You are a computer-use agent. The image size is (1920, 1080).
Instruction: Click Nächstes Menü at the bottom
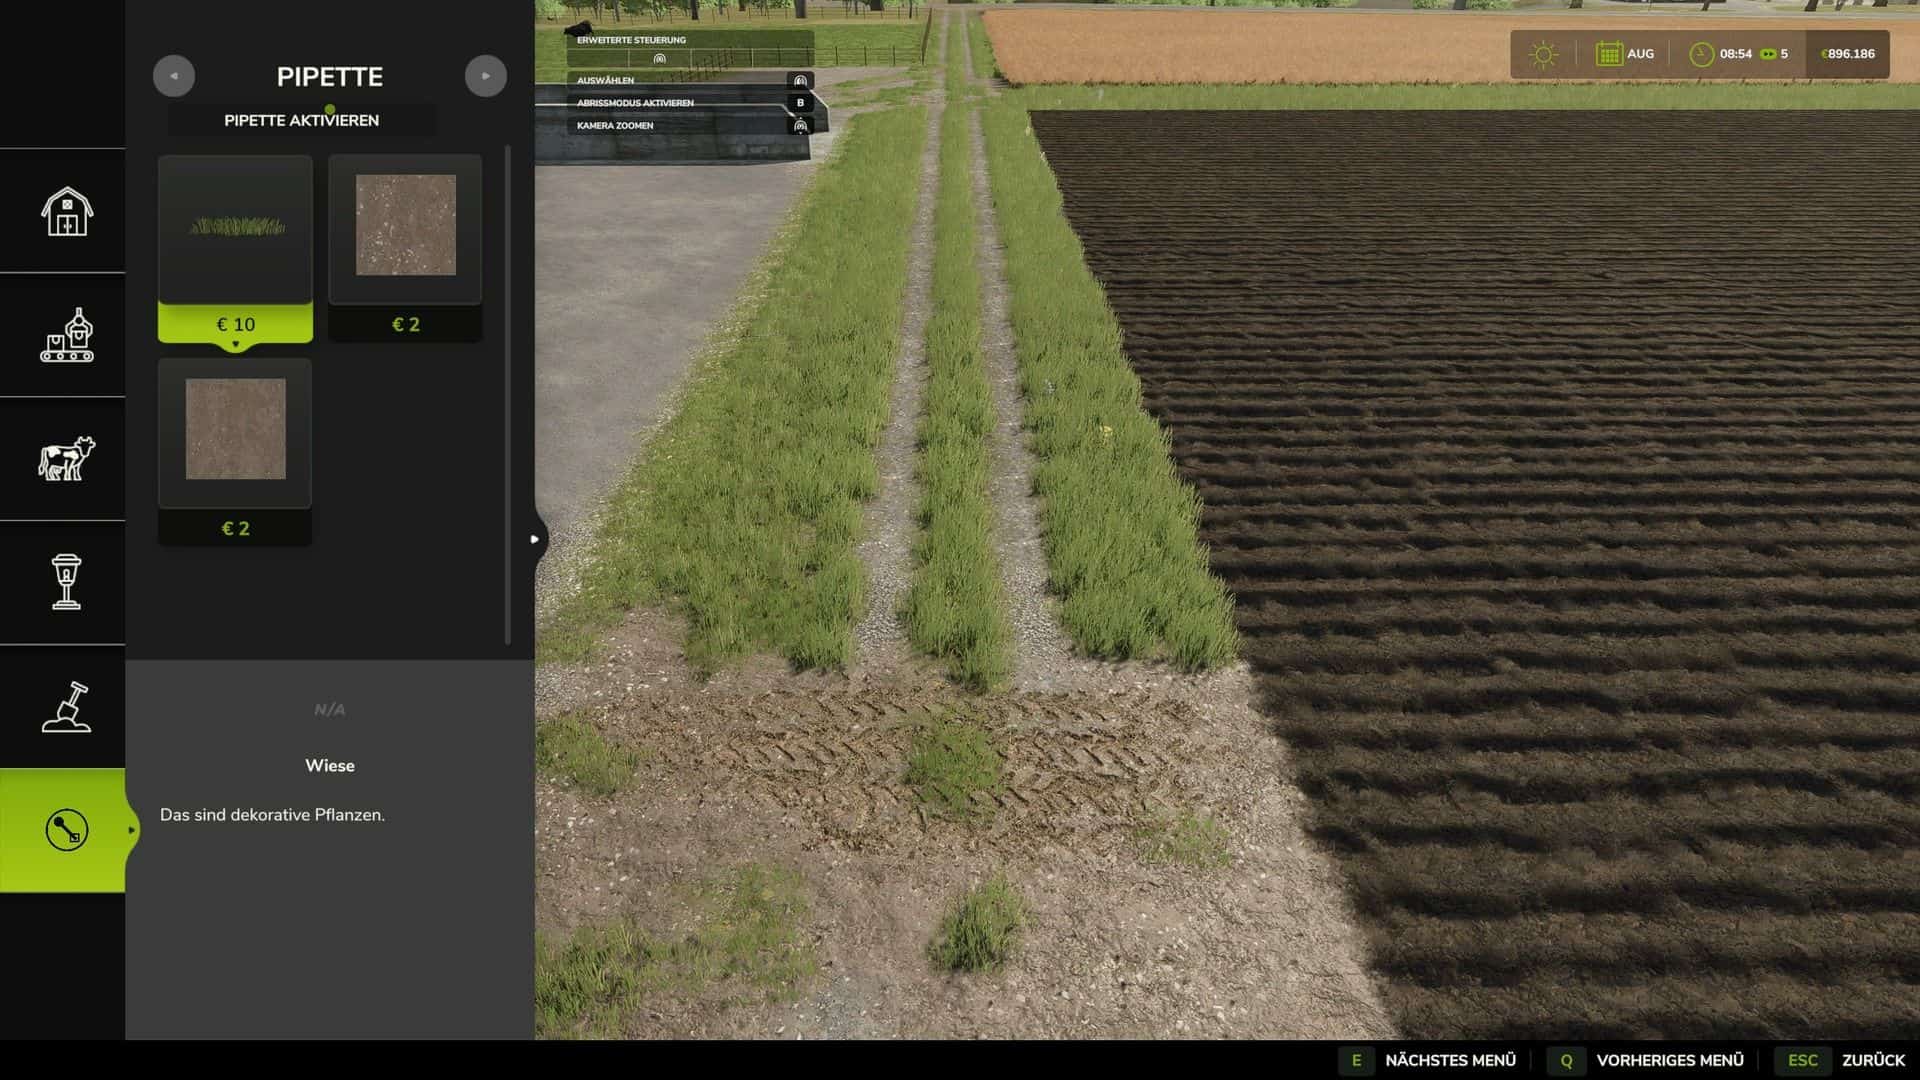point(1450,1060)
